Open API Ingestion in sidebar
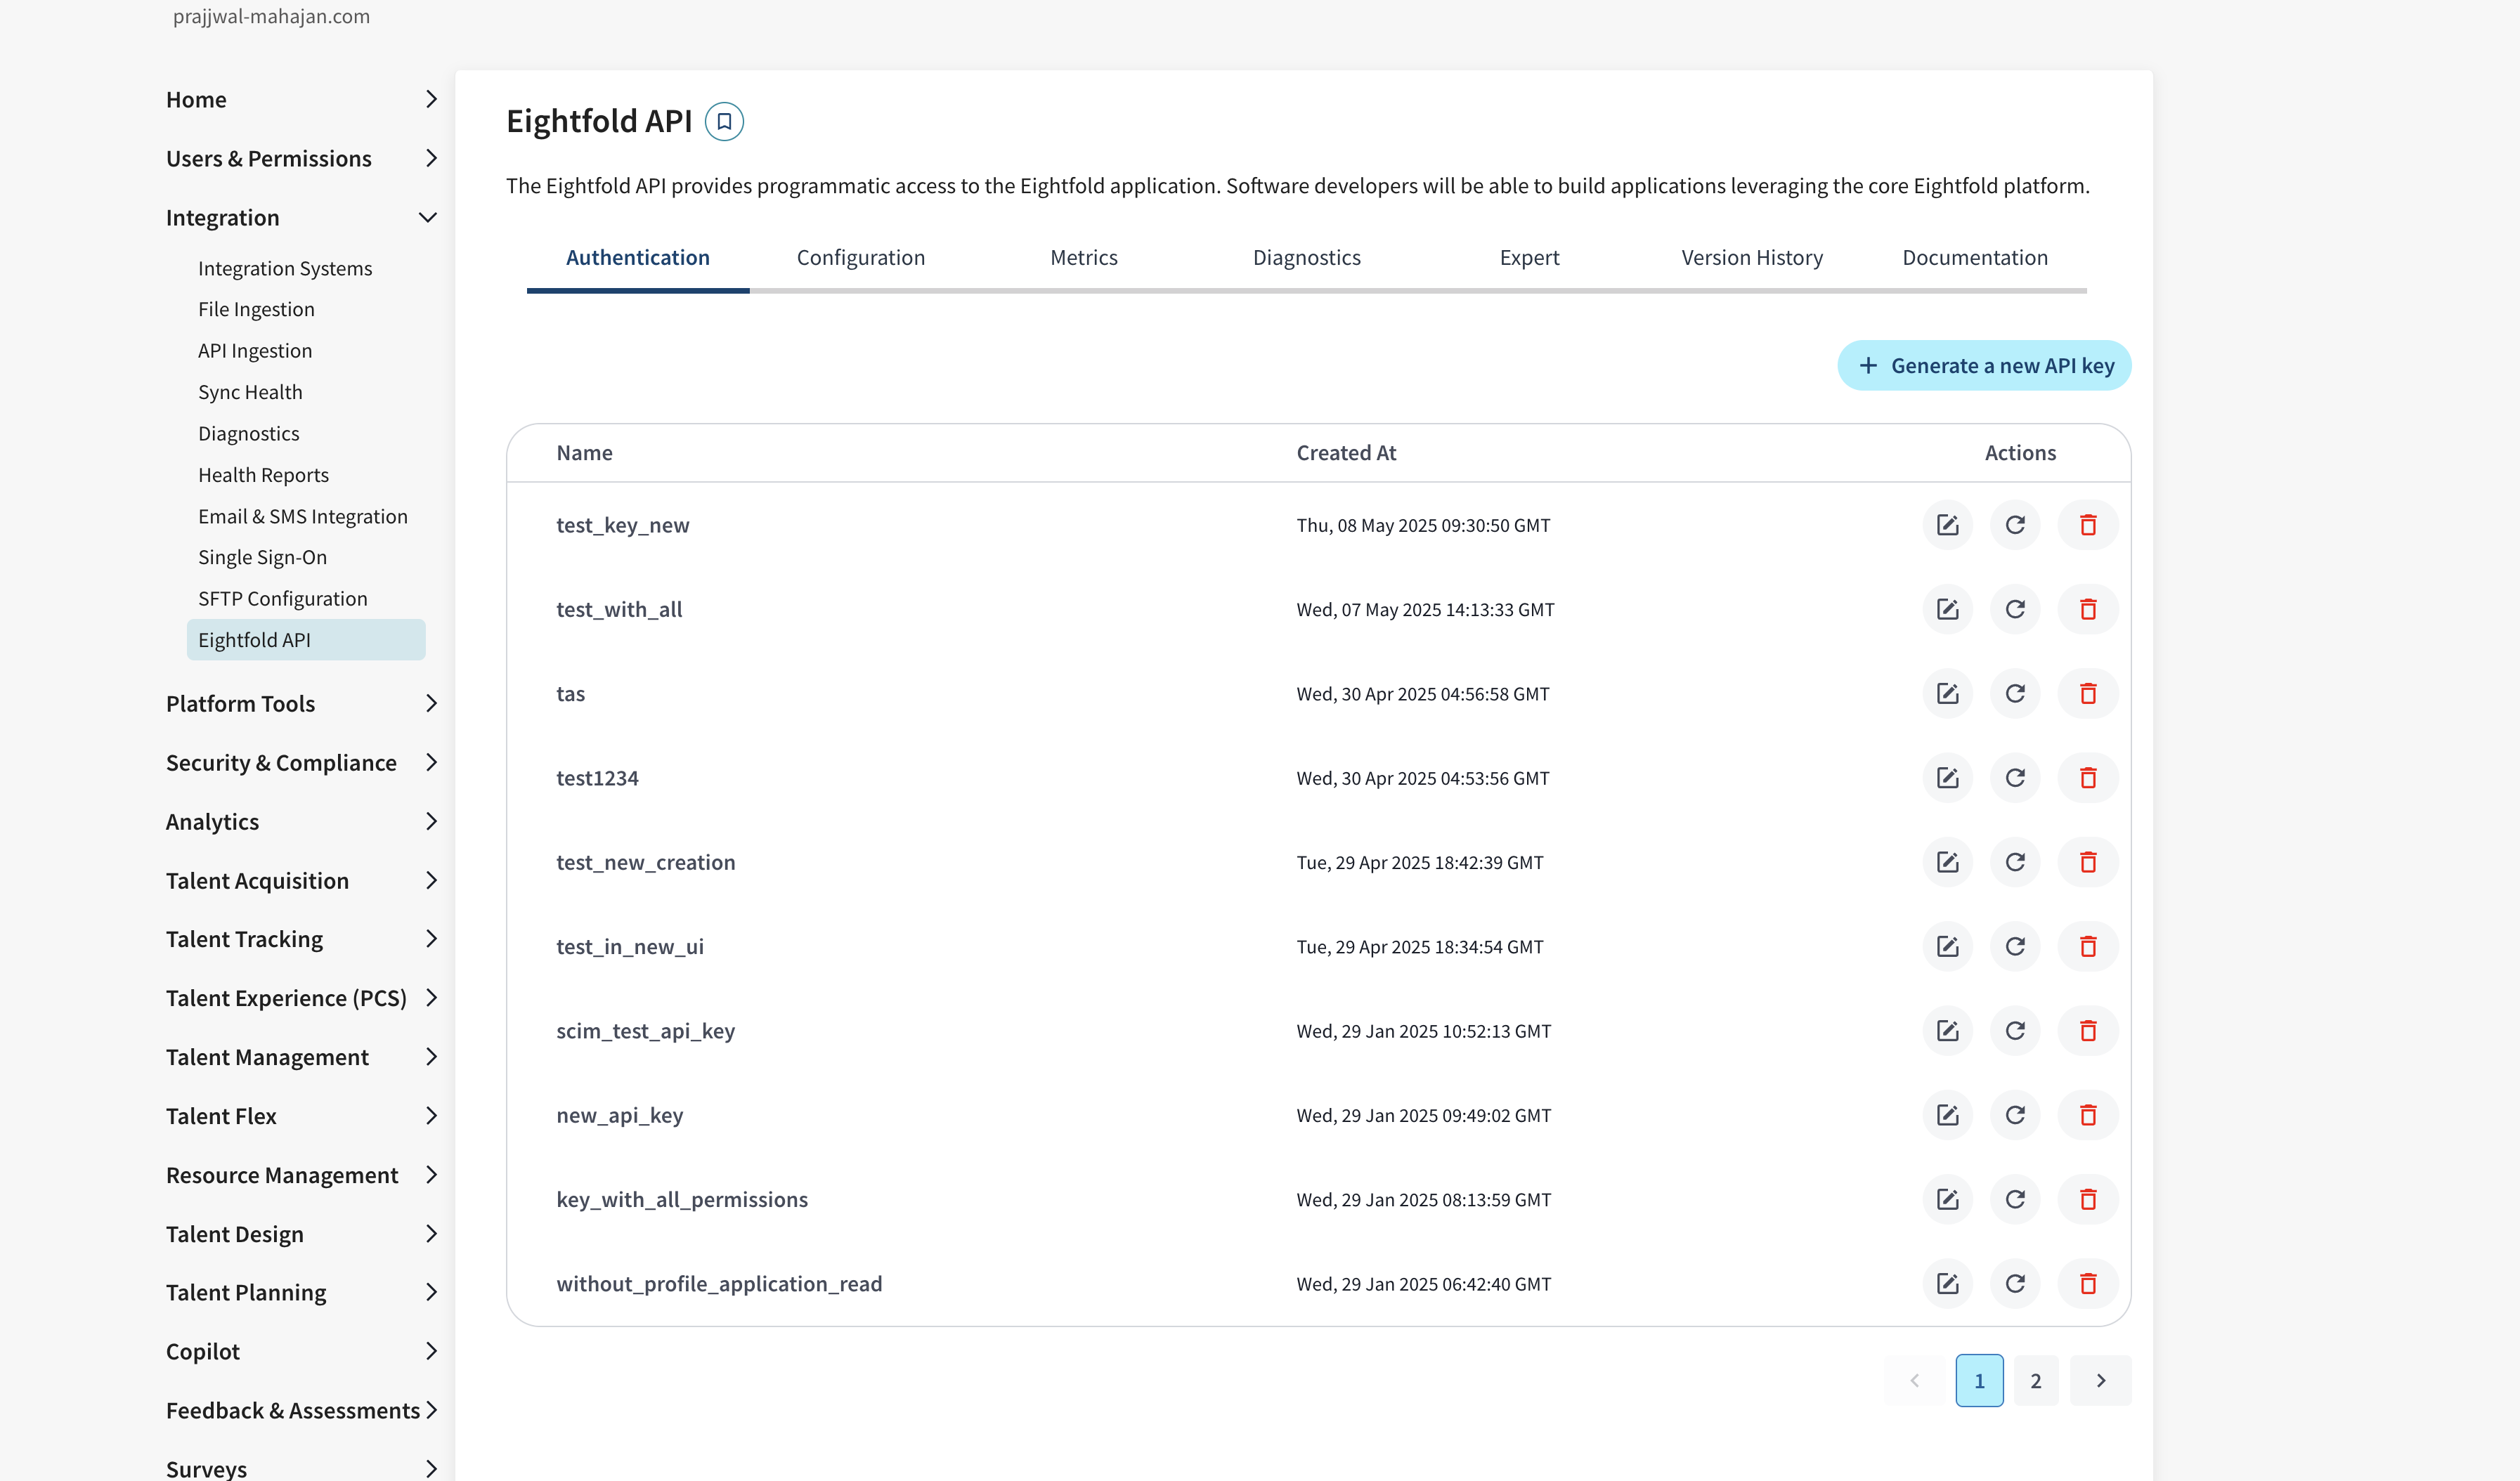The image size is (2520, 1481). [255, 351]
